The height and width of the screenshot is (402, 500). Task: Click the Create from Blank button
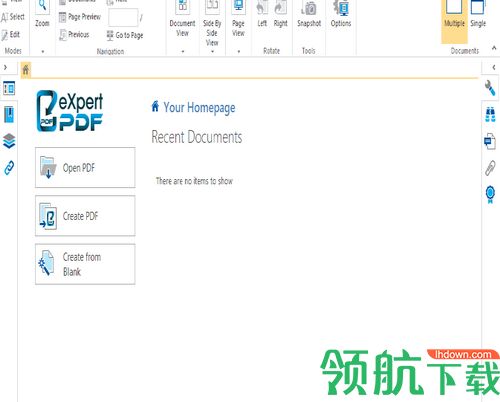[x=85, y=264]
